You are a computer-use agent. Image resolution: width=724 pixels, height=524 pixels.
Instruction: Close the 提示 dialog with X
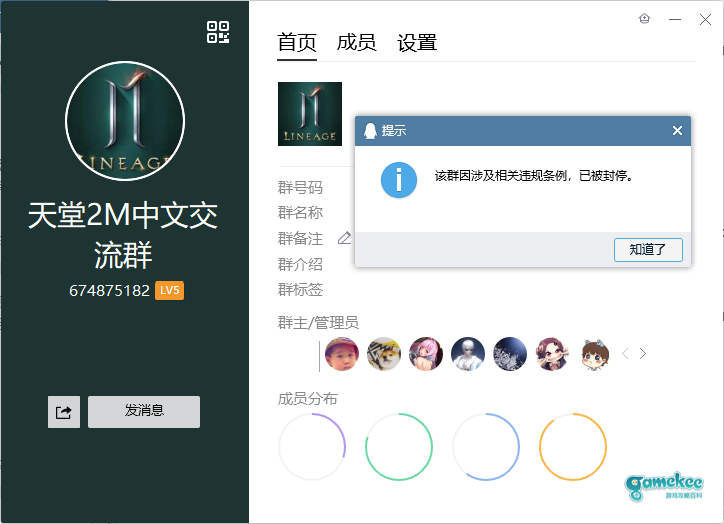[677, 131]
